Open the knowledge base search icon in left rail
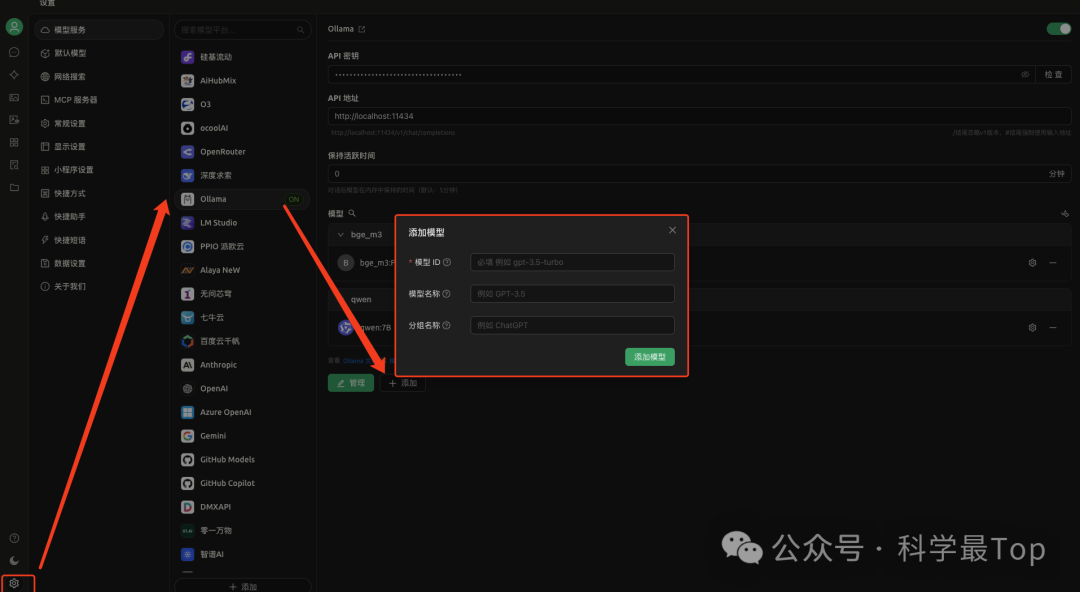1080x592 pixels. 14,165
